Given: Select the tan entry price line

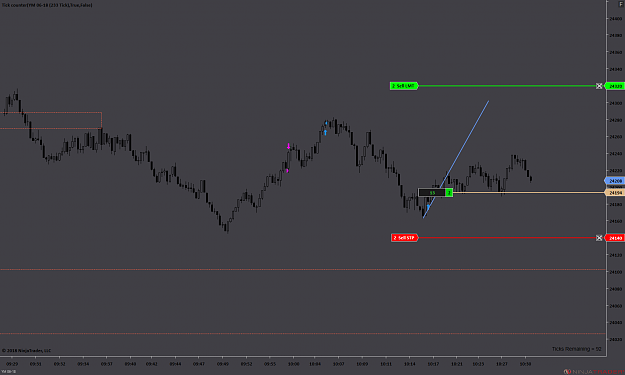Looking at the screenshot, I should pyautogui.click(x=528, y=193).
